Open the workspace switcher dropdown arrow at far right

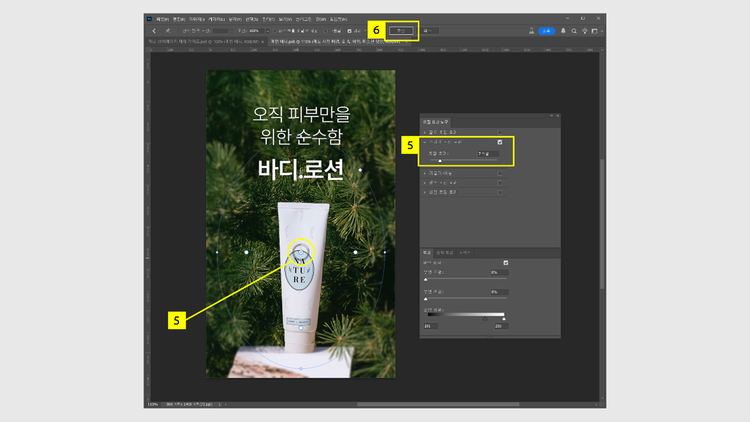coord(602,31)
